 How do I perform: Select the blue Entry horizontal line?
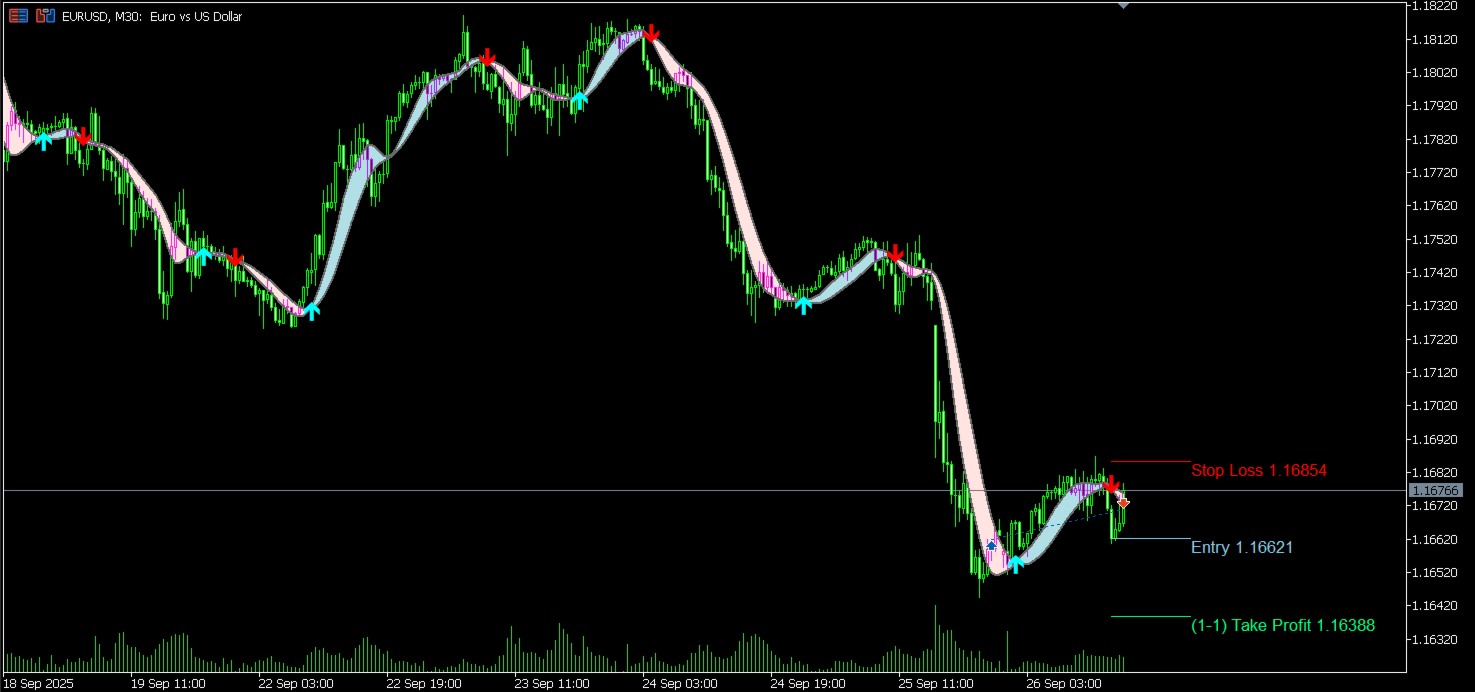click(1151, 539)
